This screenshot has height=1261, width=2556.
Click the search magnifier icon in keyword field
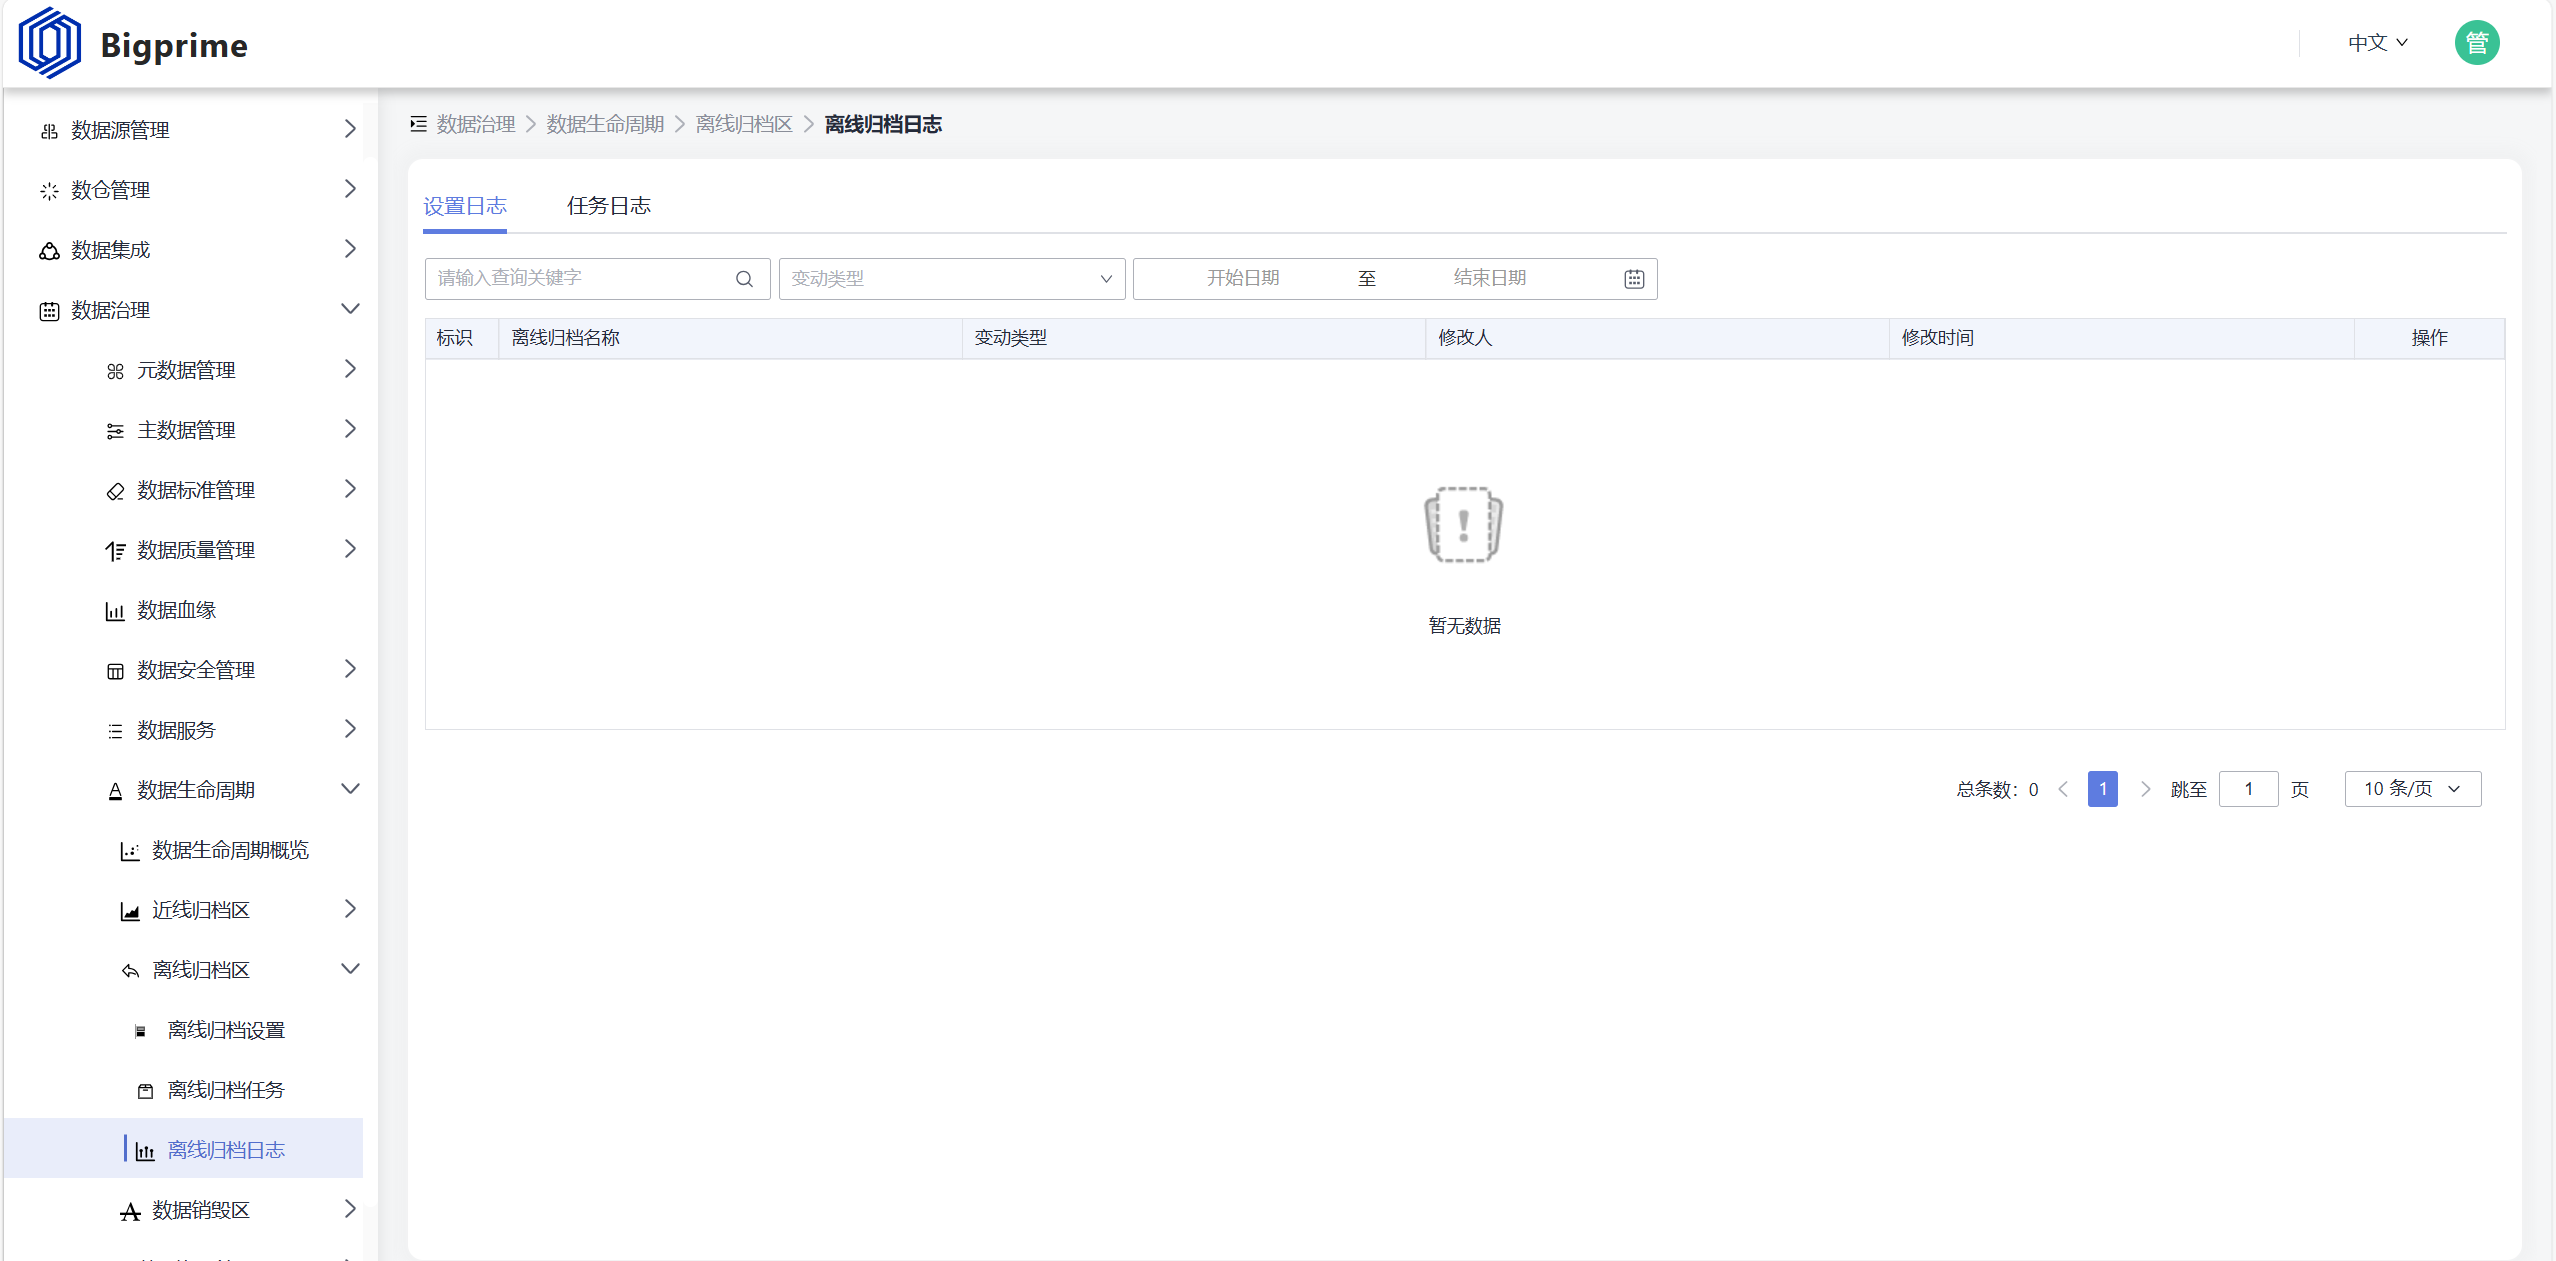[744, 279]
